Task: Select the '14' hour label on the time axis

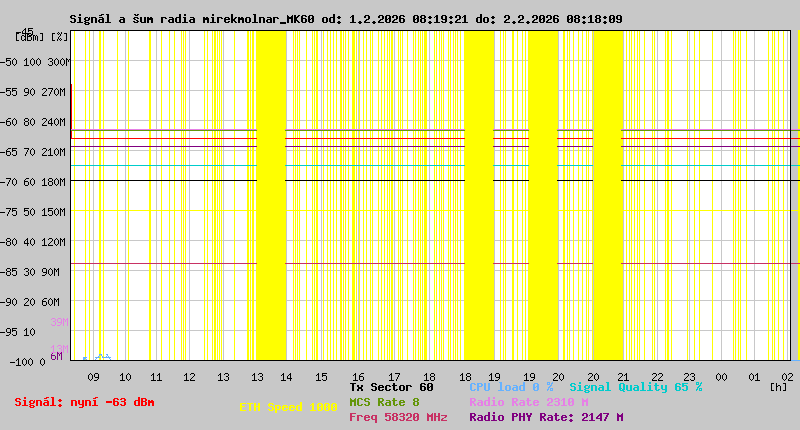Action: pos(286,377)
